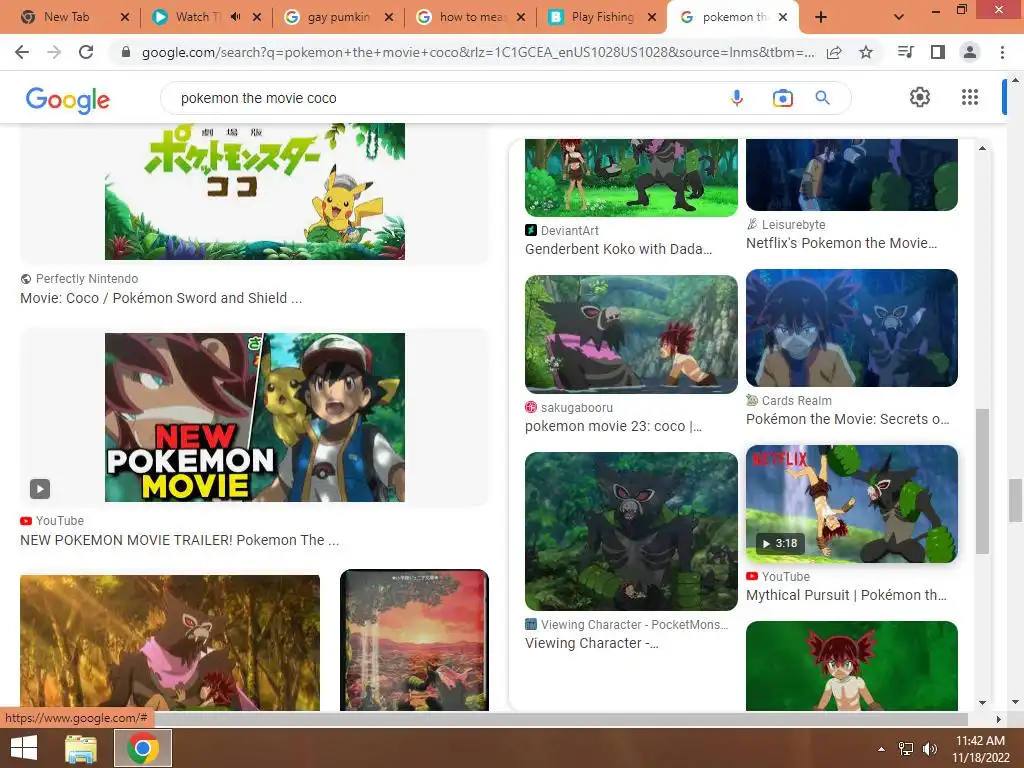Open a new browser tab
1024x768 pixels.
click(x=821, y=17)
